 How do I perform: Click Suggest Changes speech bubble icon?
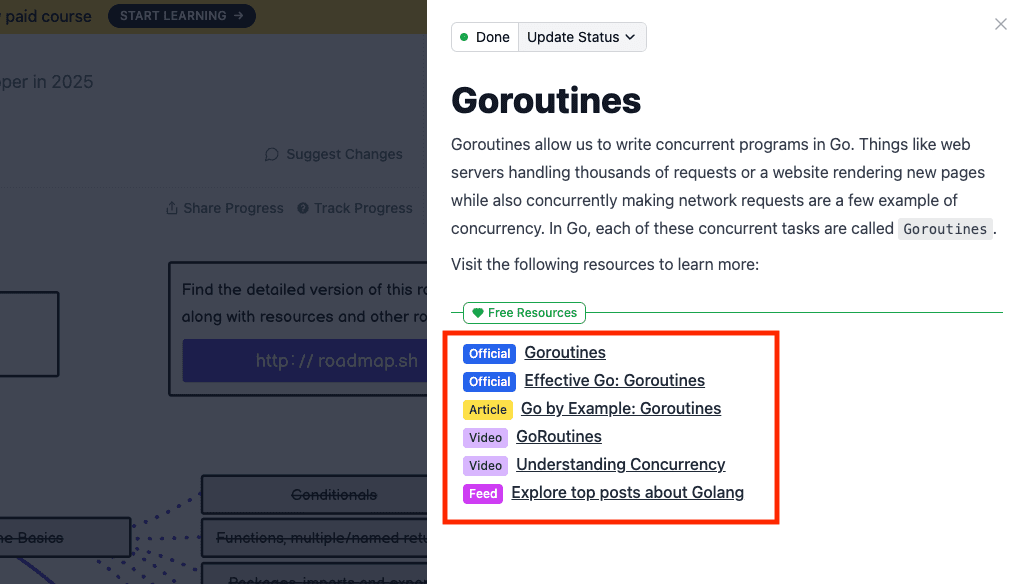pyautogui.click(x=271, y=154)
